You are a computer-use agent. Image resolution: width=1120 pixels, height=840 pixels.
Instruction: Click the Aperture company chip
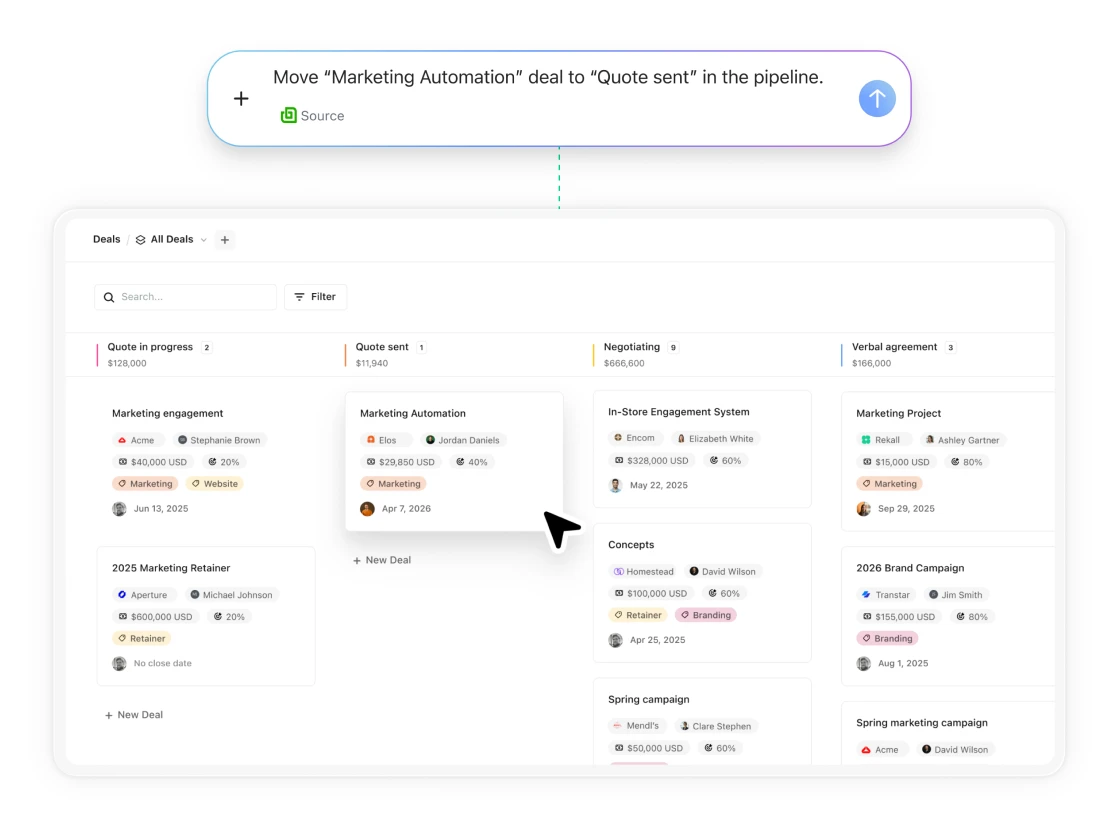142,594
